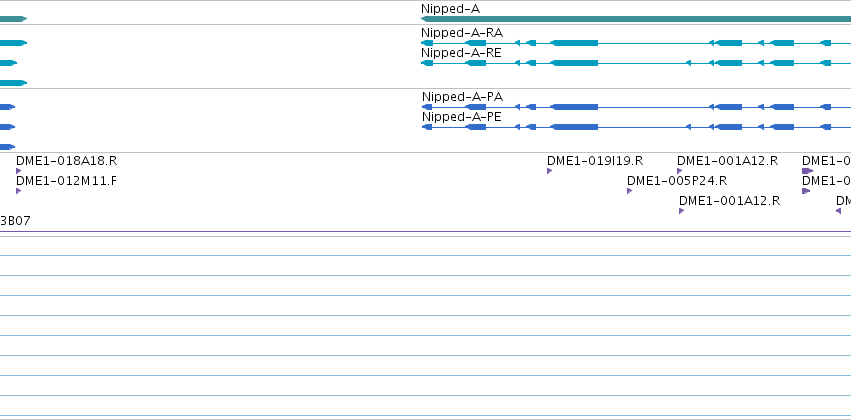Click the Nipped-A gene span bar

[636, 19]
